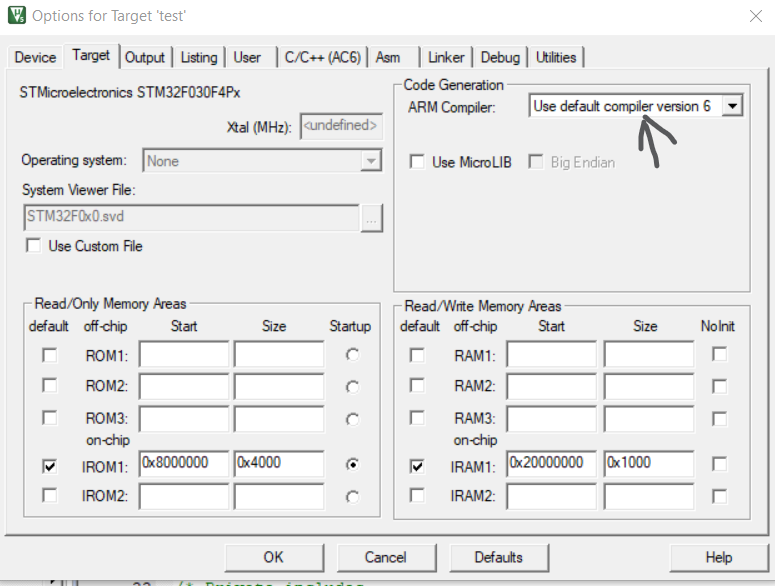Click the ROM1 Size field

pyautogui.click(x=279, y=354)
